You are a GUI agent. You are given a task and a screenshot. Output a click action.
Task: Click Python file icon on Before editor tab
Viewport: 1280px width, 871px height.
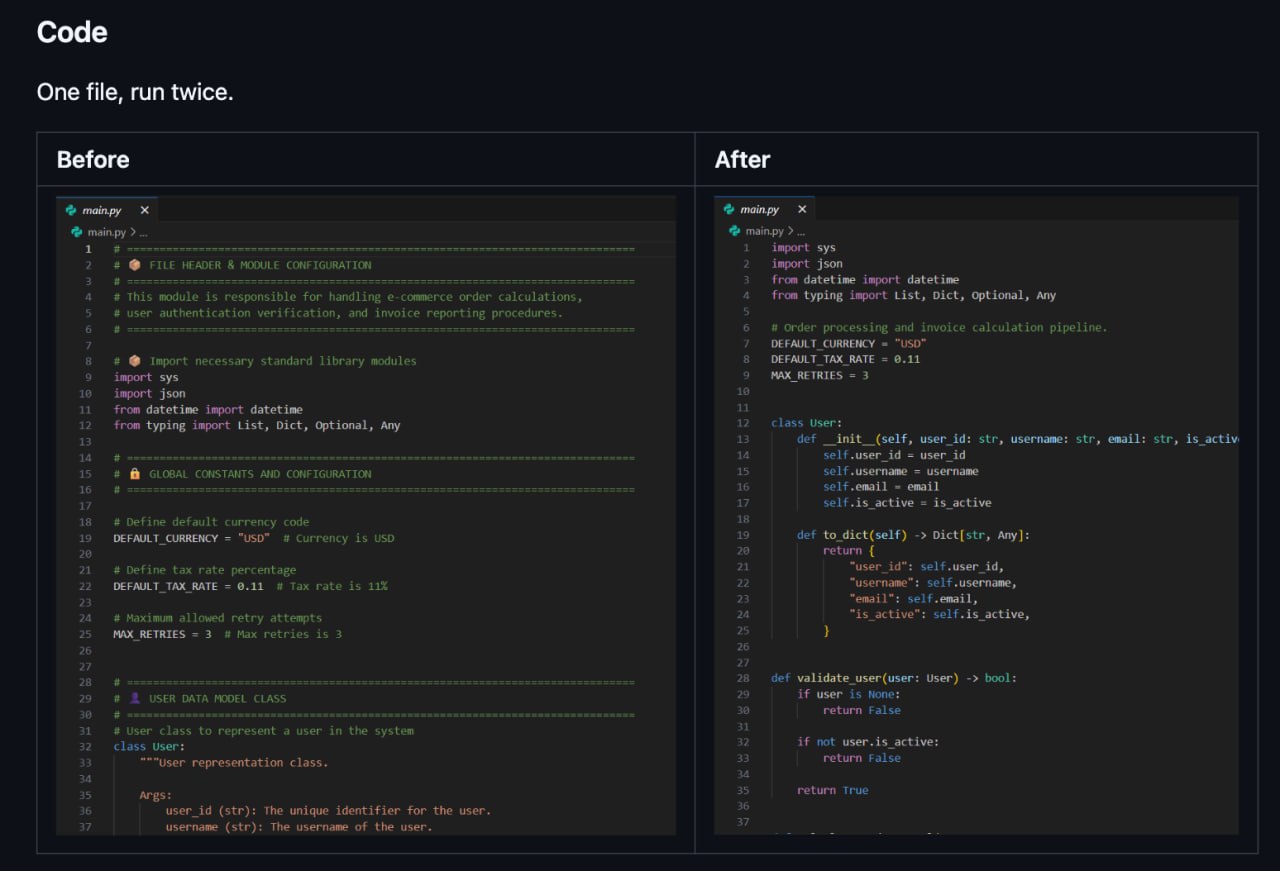tap(71, 210)
